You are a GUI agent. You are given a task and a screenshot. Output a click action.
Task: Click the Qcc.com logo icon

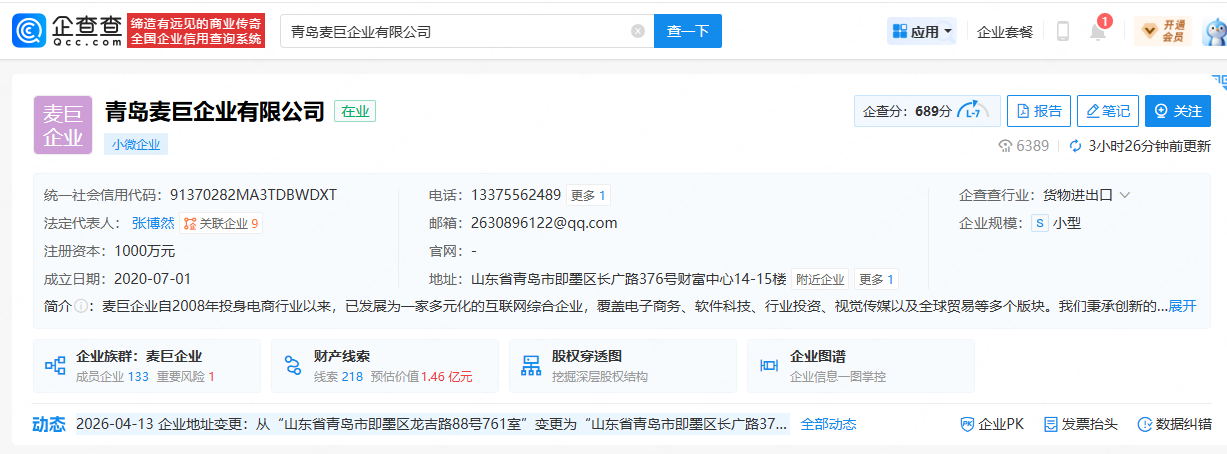coord(30,31)
